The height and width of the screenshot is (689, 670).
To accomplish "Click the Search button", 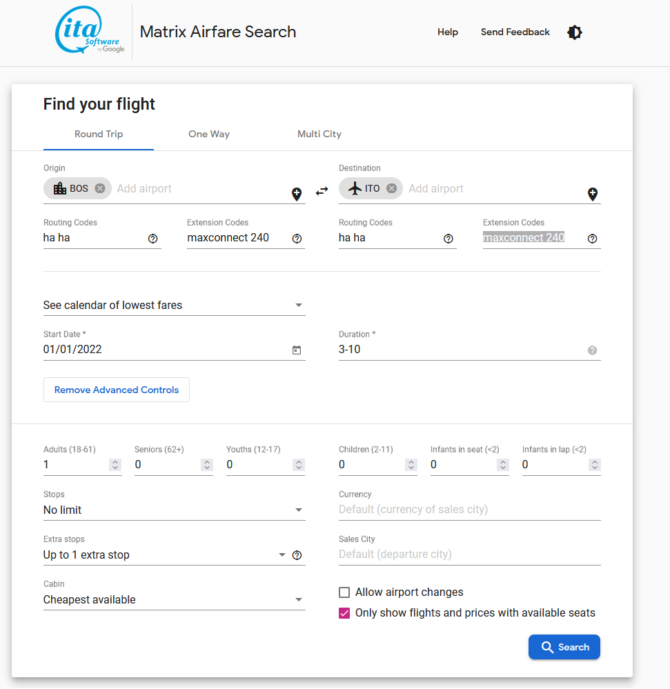I will pyautogui.click(x=564, y=647).
